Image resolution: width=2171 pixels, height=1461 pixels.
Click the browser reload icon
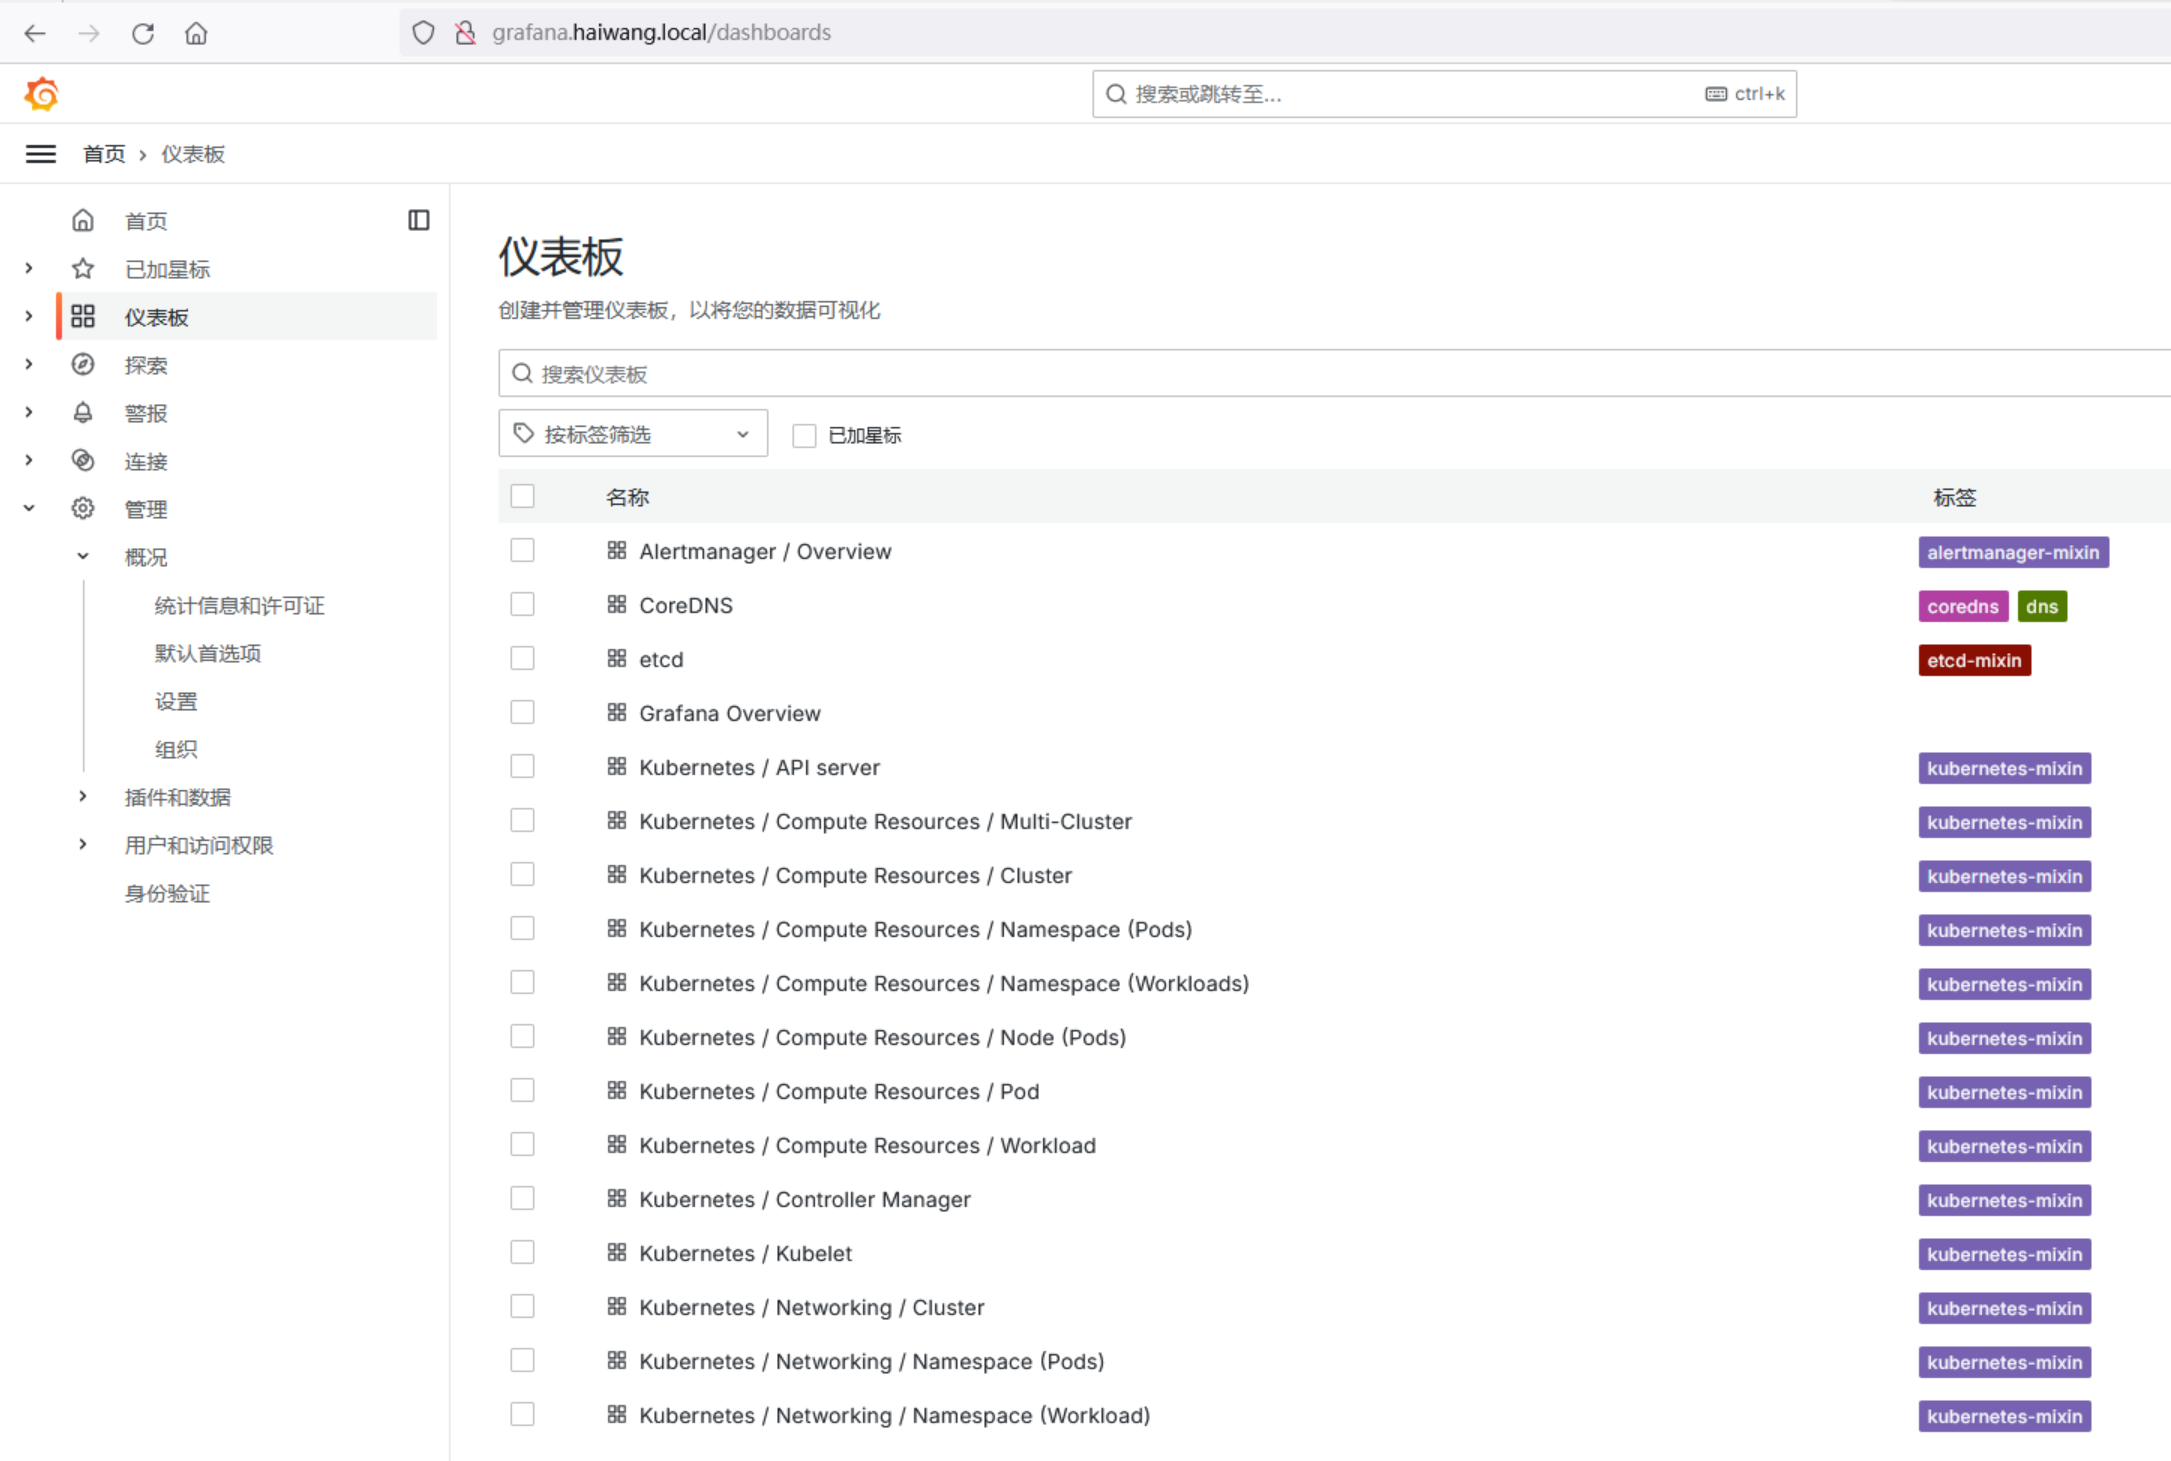tap(143, 33)
